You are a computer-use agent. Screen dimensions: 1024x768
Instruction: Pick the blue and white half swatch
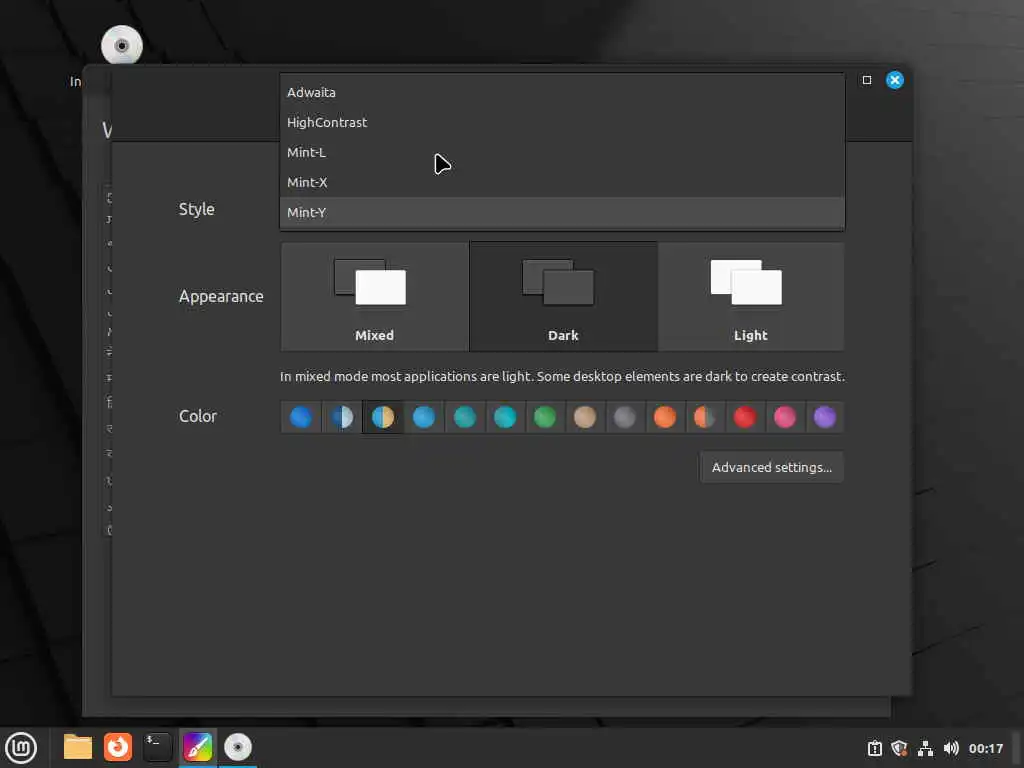(342, 417)
